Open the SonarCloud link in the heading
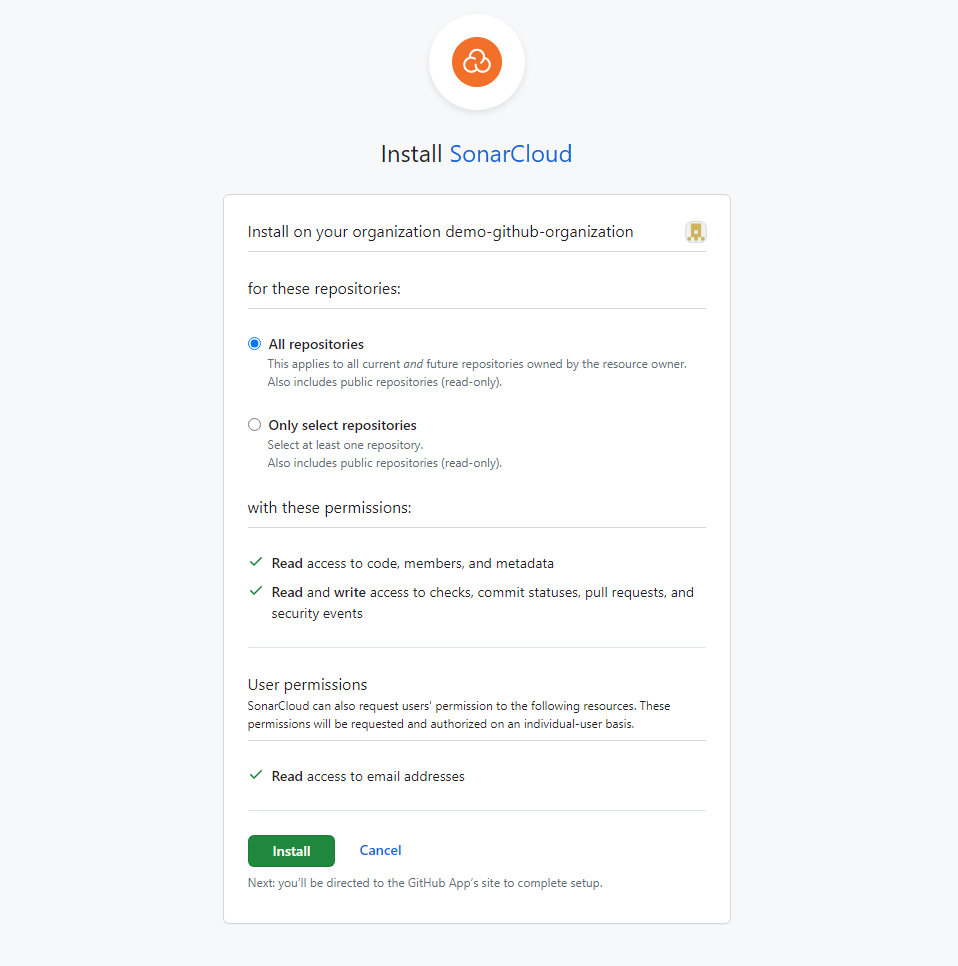 coord(510,154)
